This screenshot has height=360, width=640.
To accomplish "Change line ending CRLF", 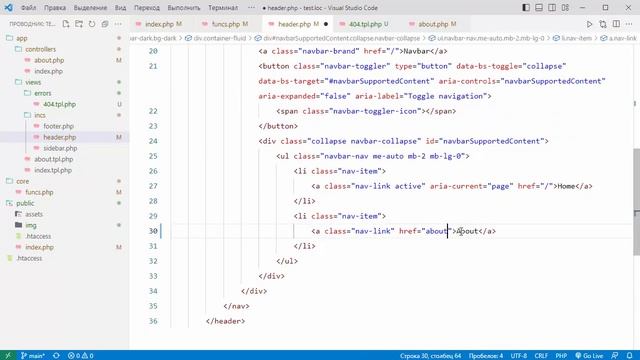I will pyautogui.click(x=541, y=356).
